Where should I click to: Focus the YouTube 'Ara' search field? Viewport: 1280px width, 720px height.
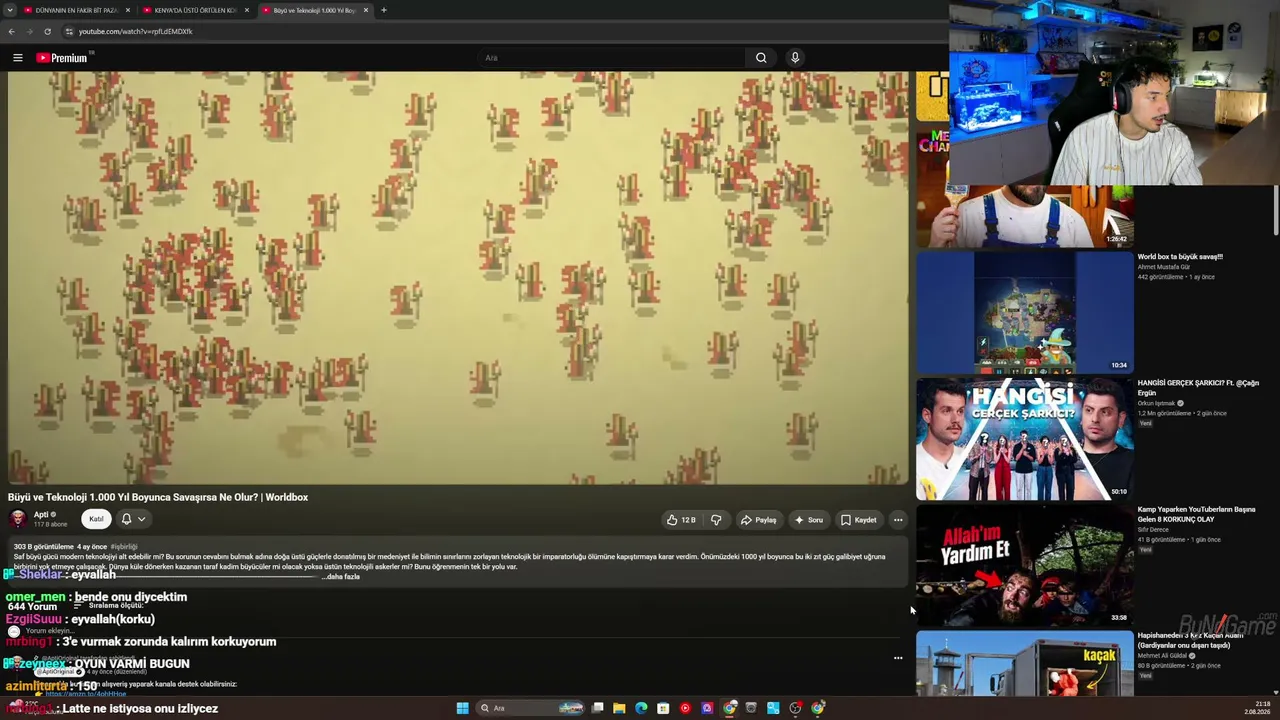coord(610,58)
